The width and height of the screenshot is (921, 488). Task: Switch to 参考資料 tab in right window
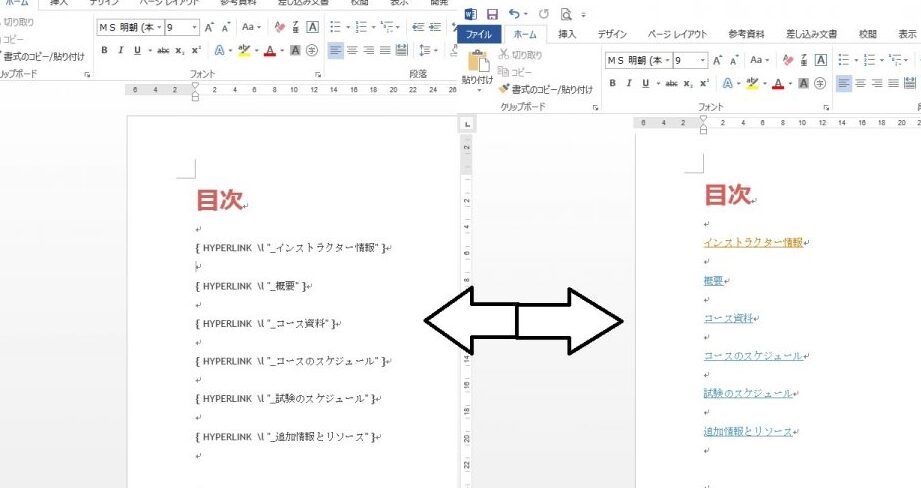(x=746, y=34)
